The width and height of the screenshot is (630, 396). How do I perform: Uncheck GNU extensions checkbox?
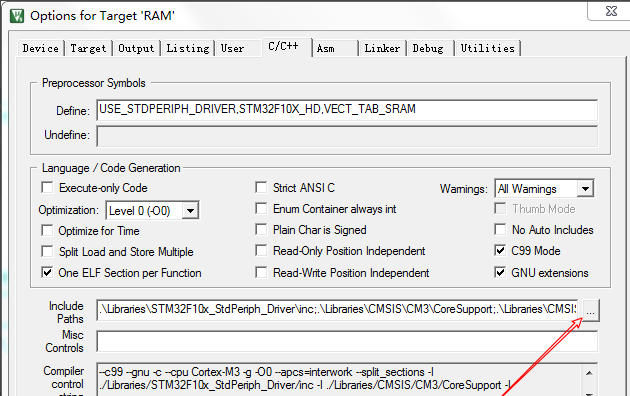tap(500, 273)
